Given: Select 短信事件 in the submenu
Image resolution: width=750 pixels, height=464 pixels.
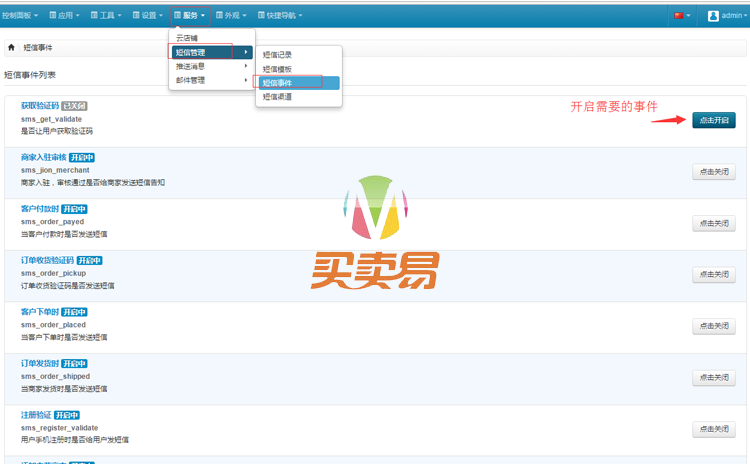Looking at the screenshot, I should pos(298,83).
